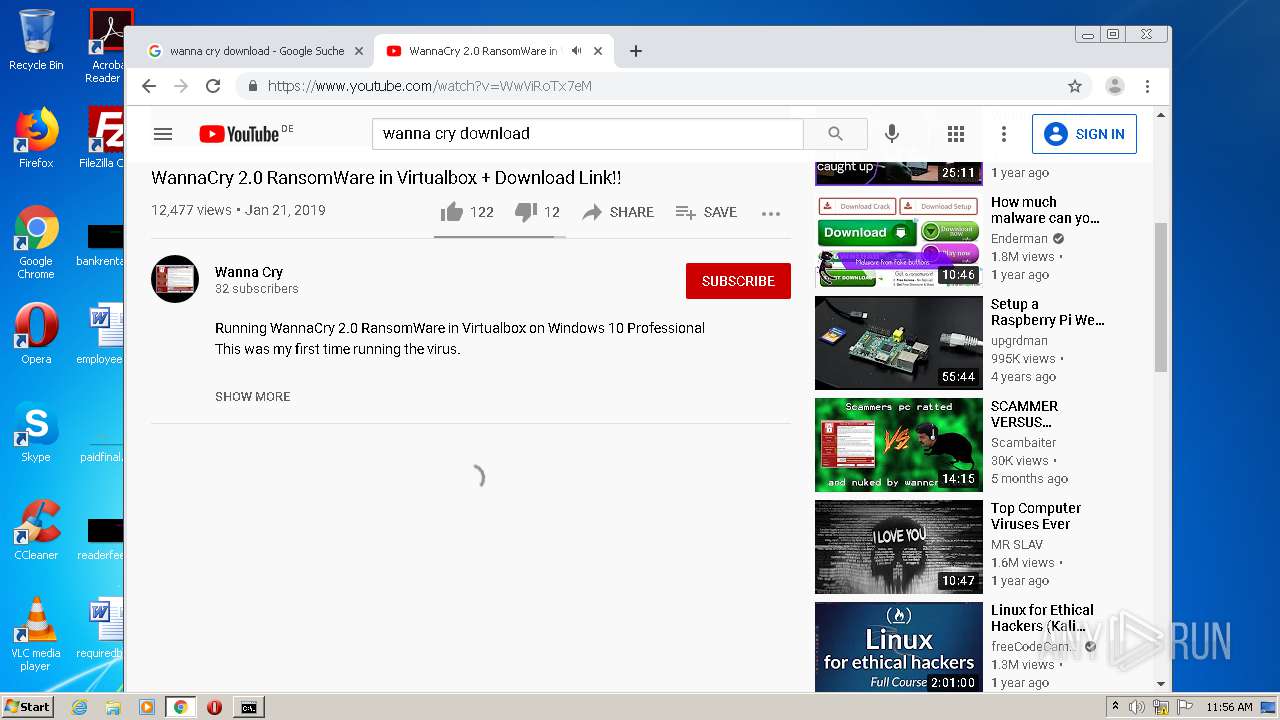
Task: Mute the tab via speaker icon
Action: pos(576,51)
